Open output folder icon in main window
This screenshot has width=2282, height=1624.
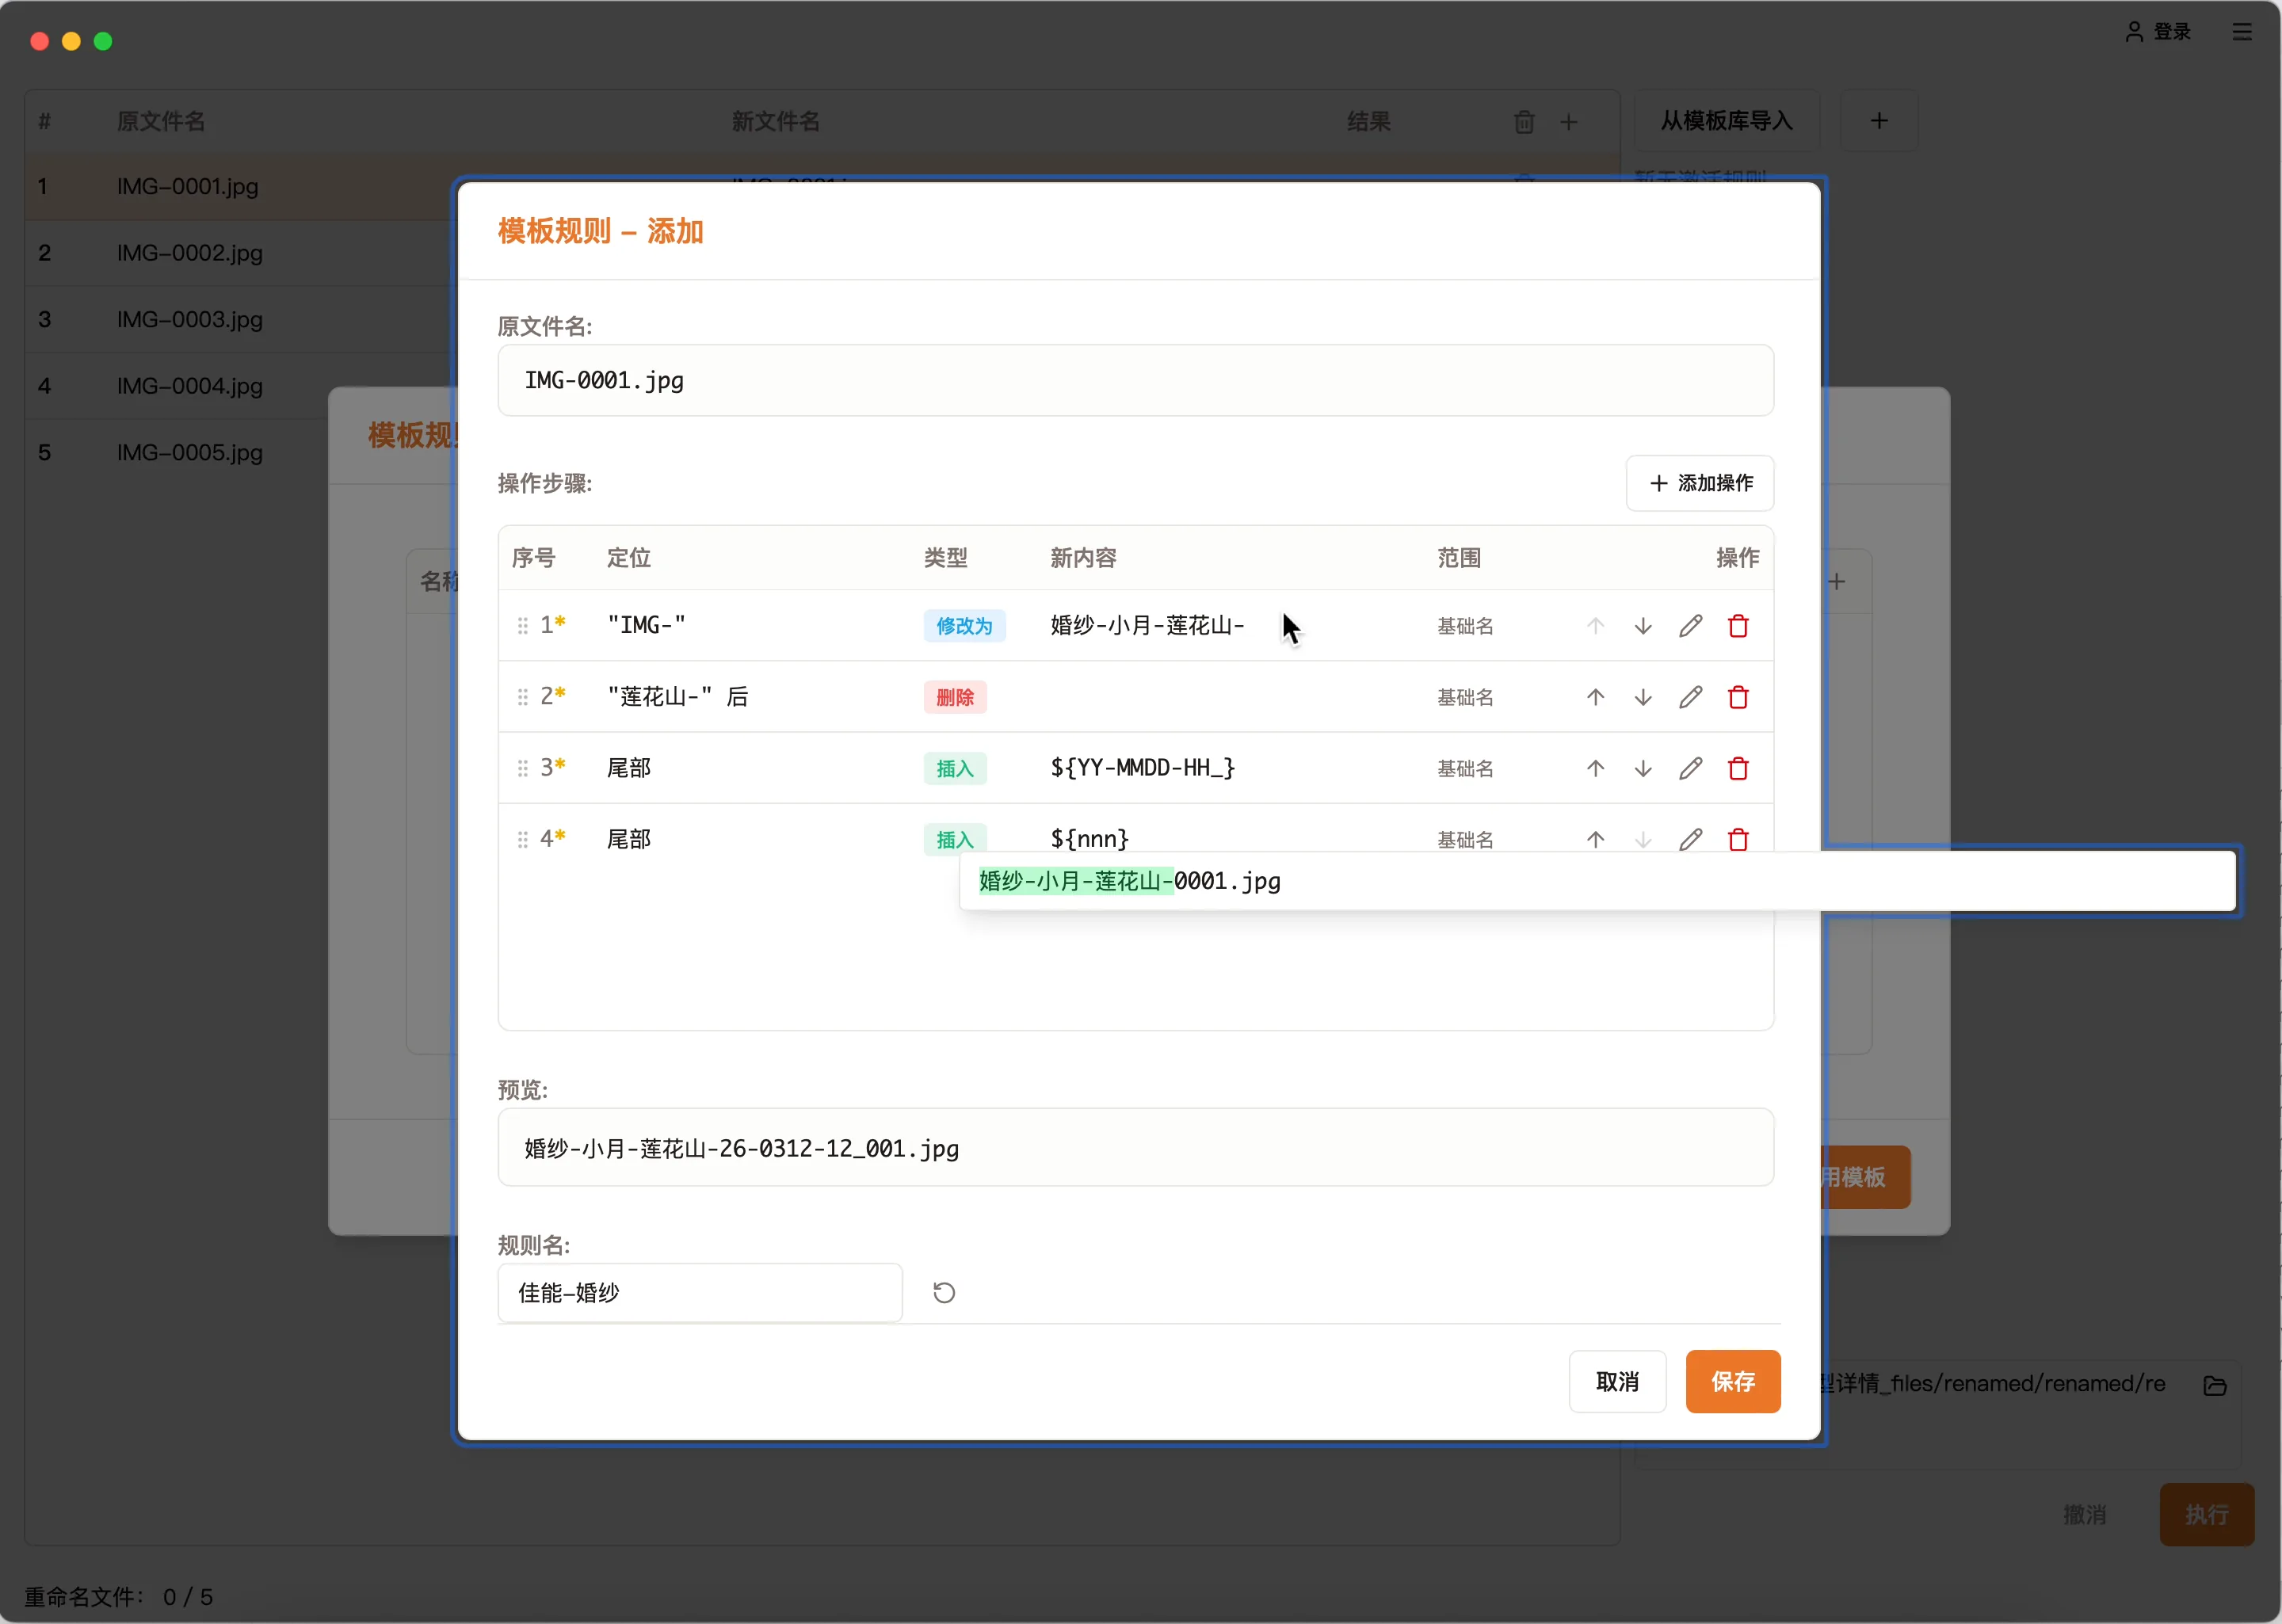pos(2214,1385)
